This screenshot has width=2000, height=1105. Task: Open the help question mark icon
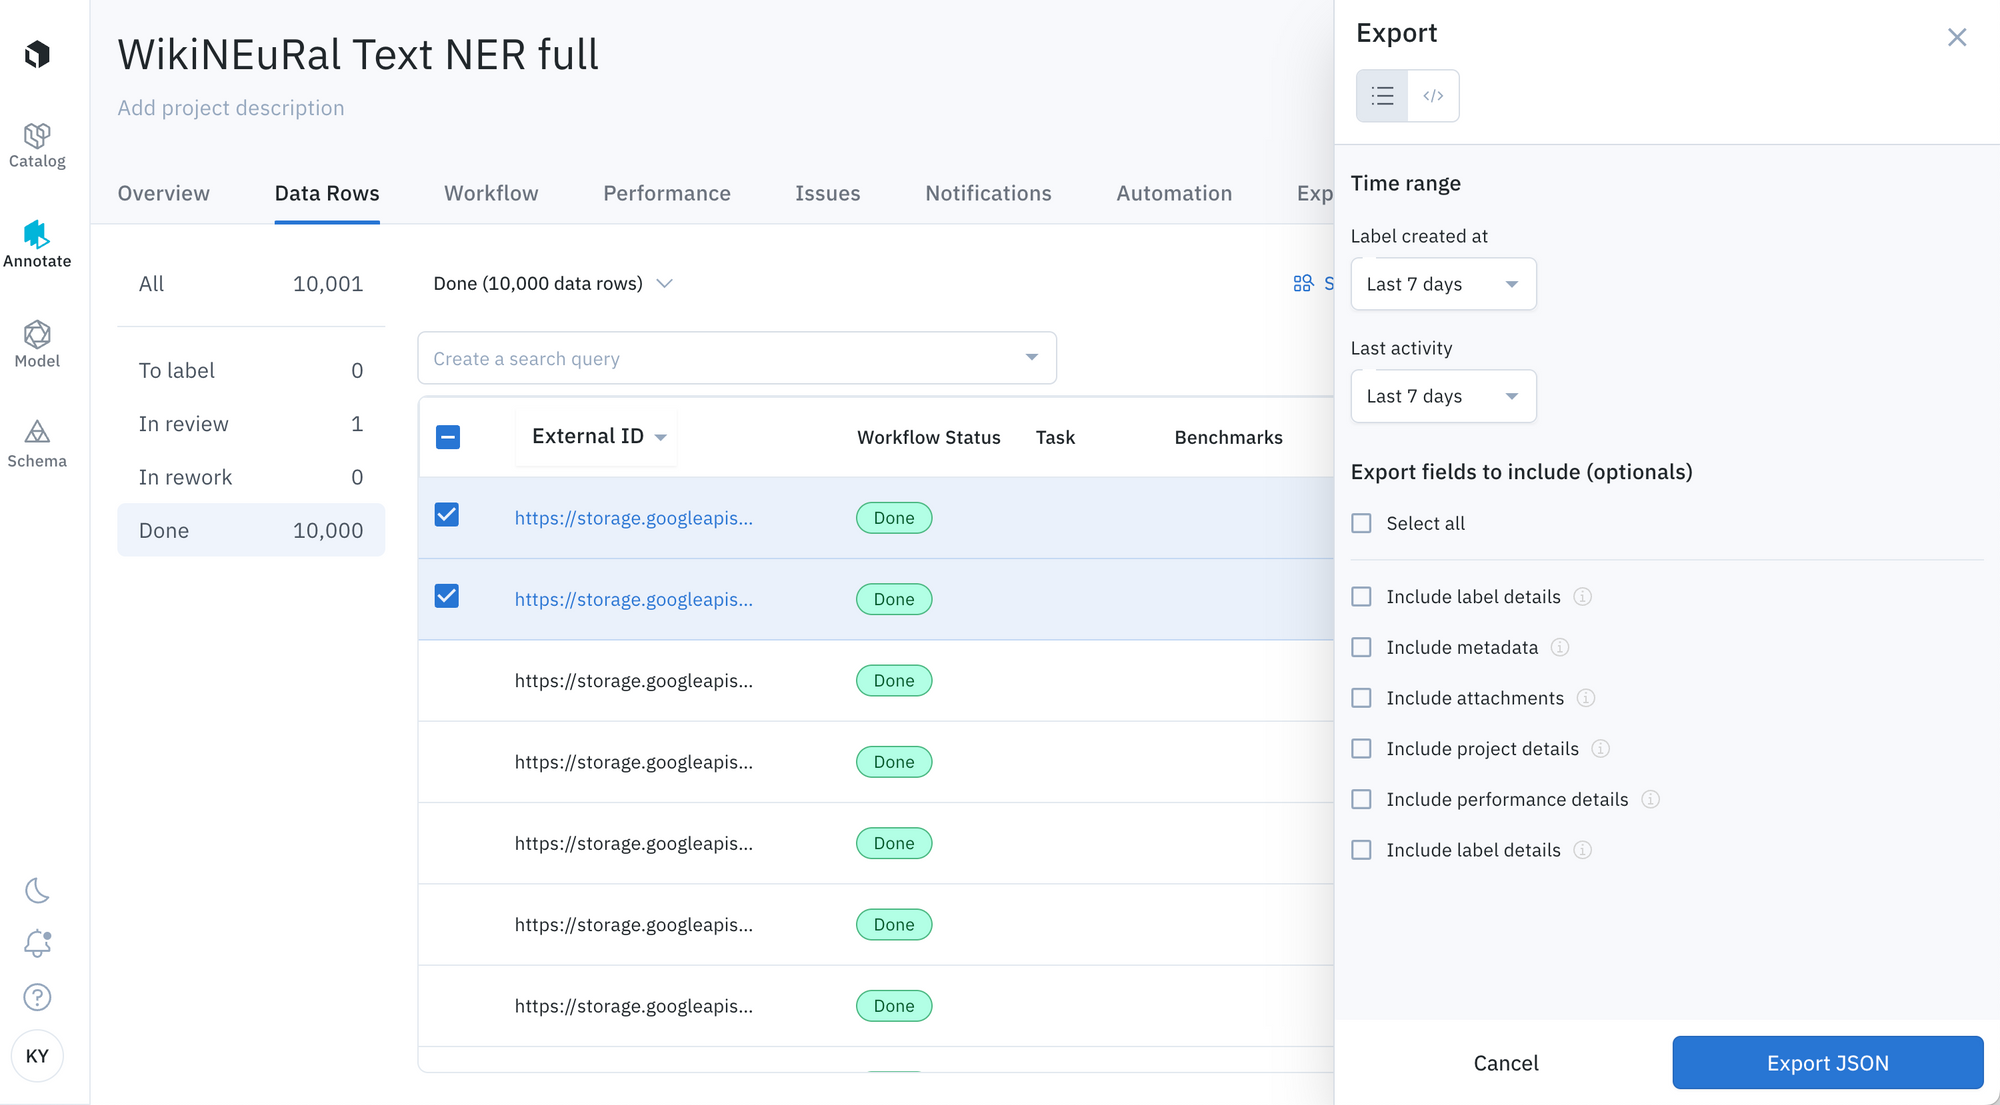tap(37, 997)
